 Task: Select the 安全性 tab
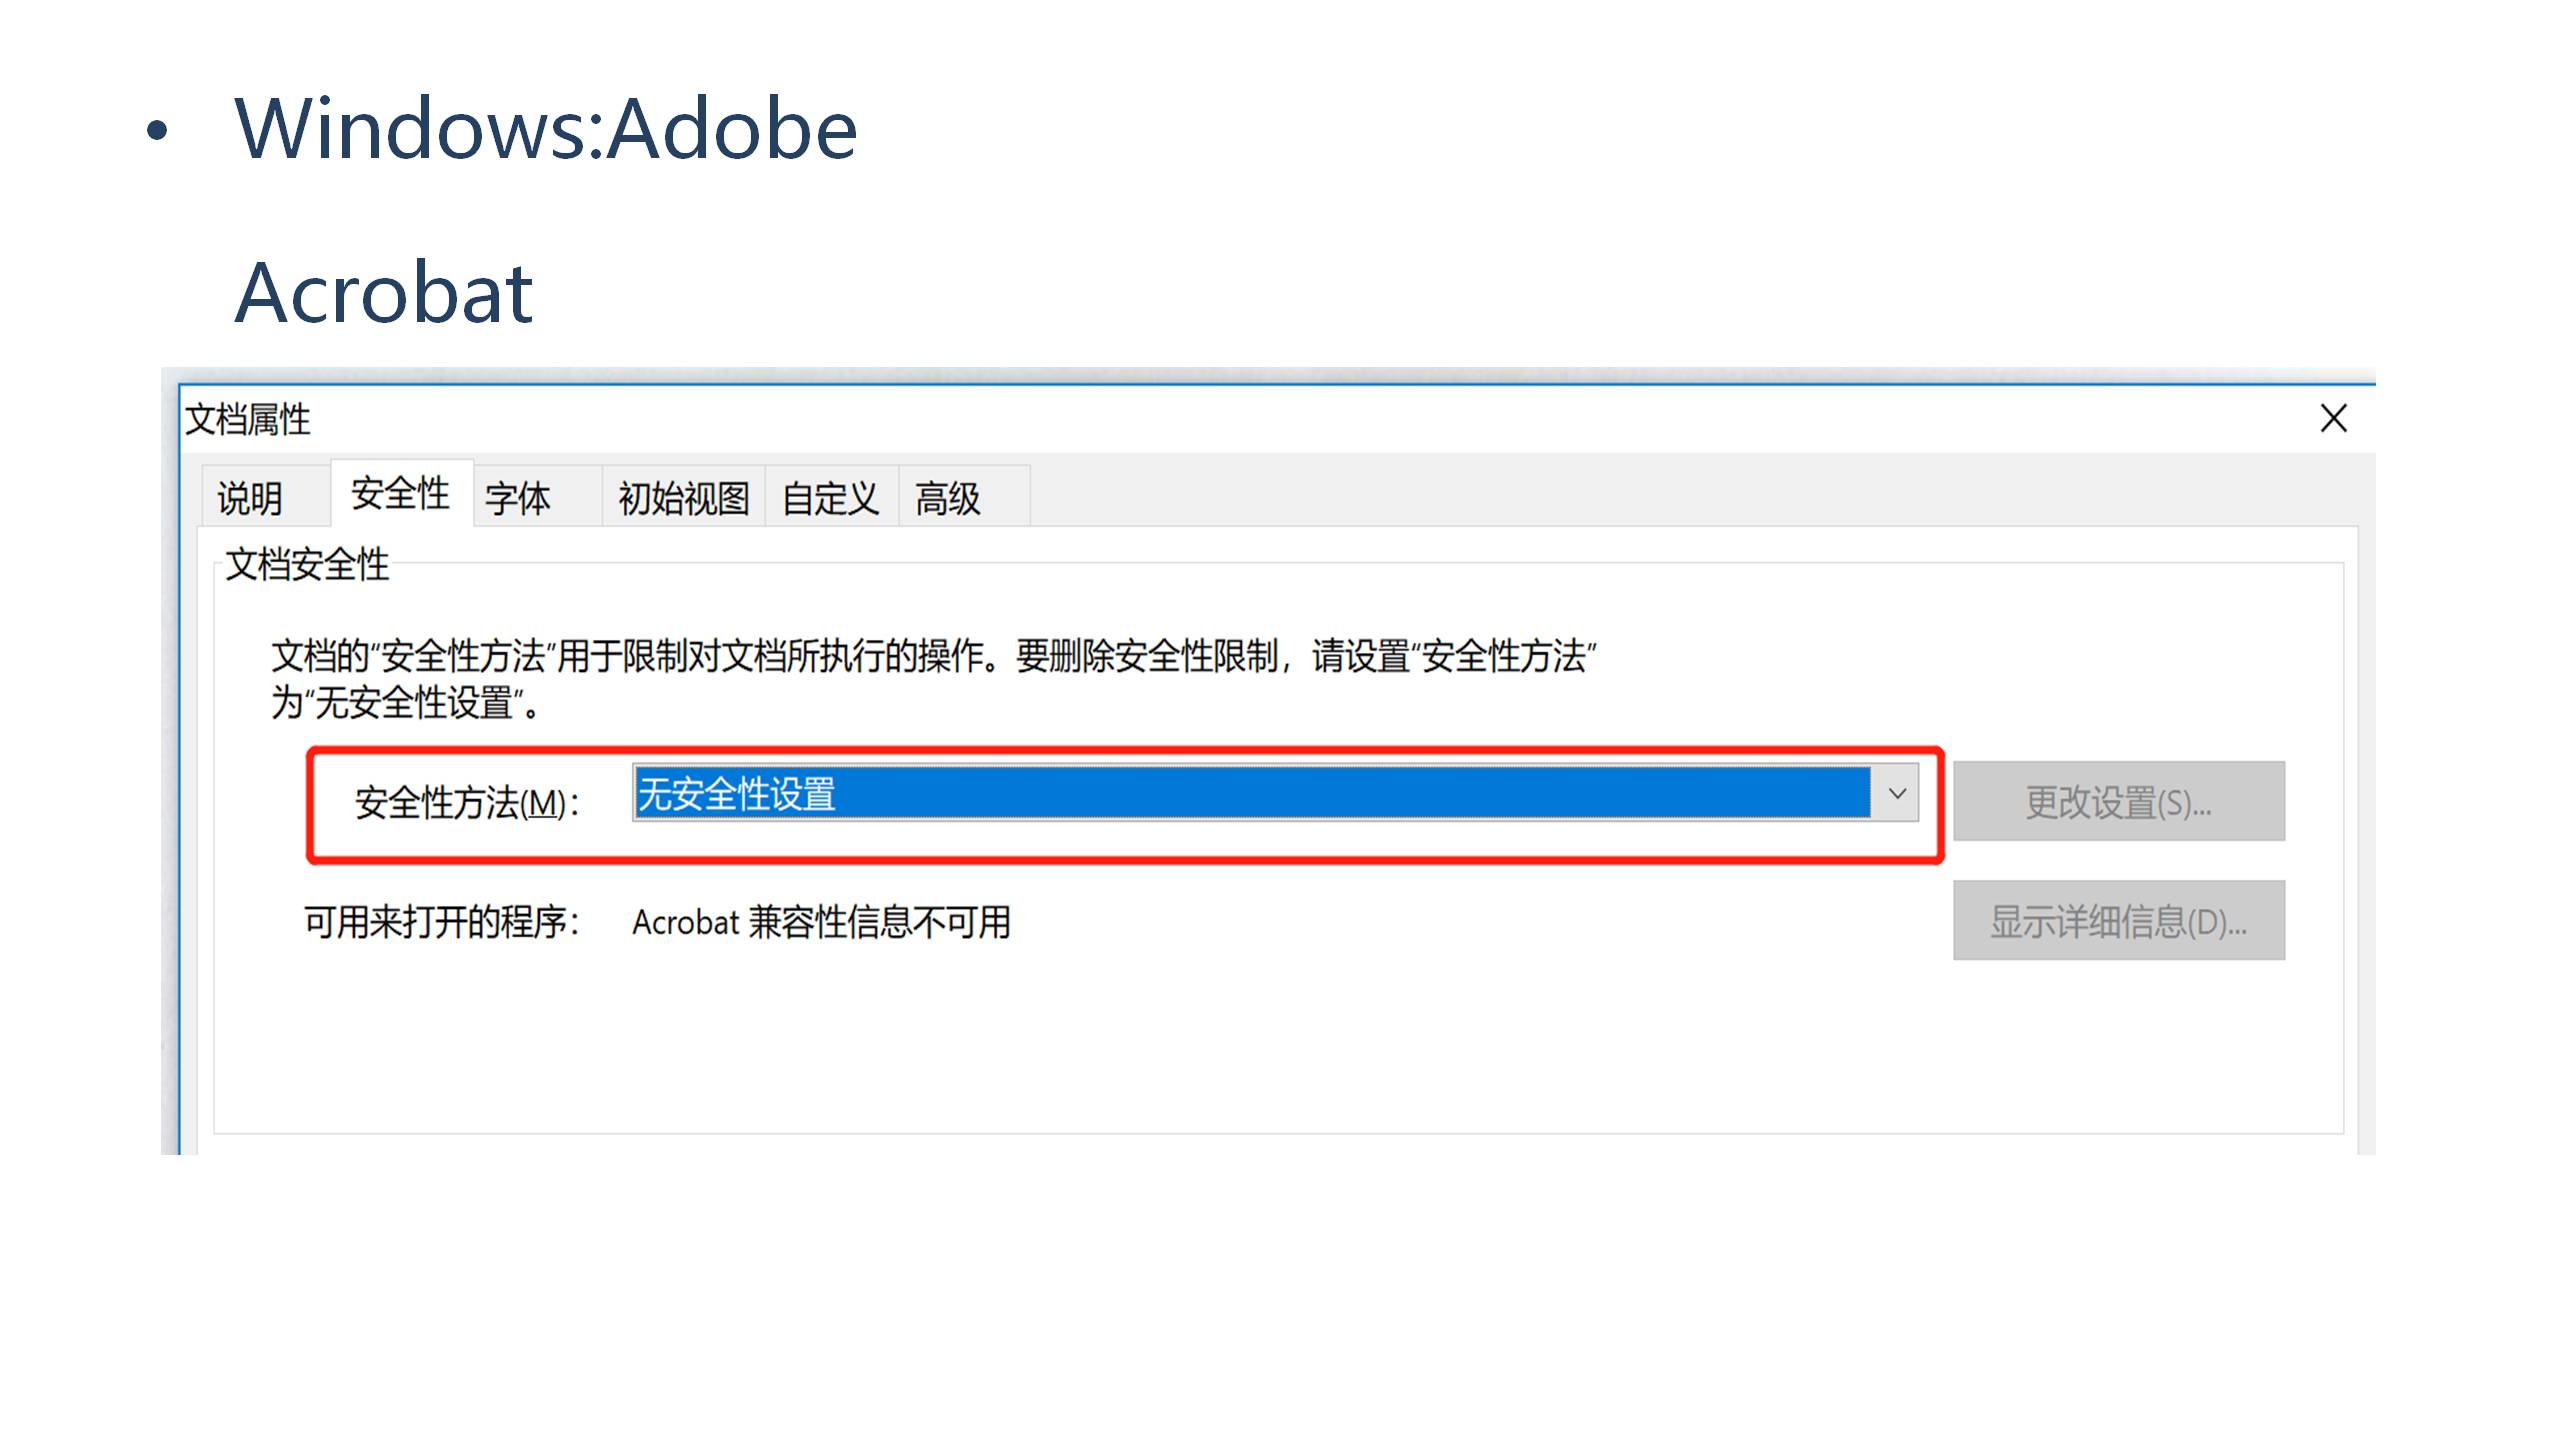click(400, 493)
